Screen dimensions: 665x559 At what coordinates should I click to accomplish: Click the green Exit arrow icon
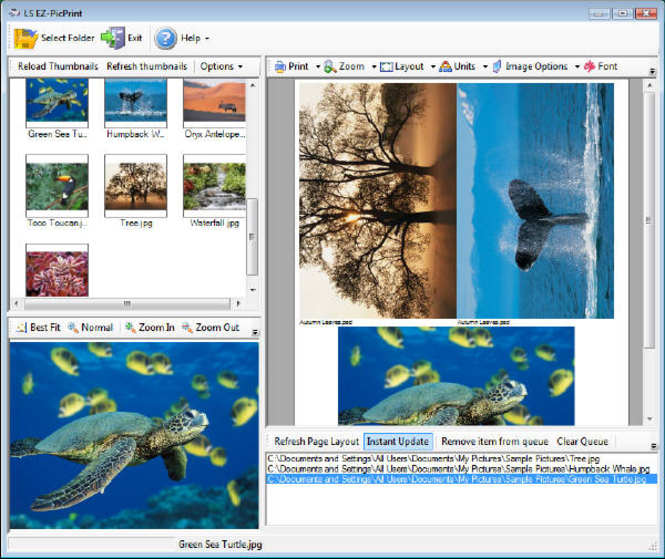click(113, 38)
